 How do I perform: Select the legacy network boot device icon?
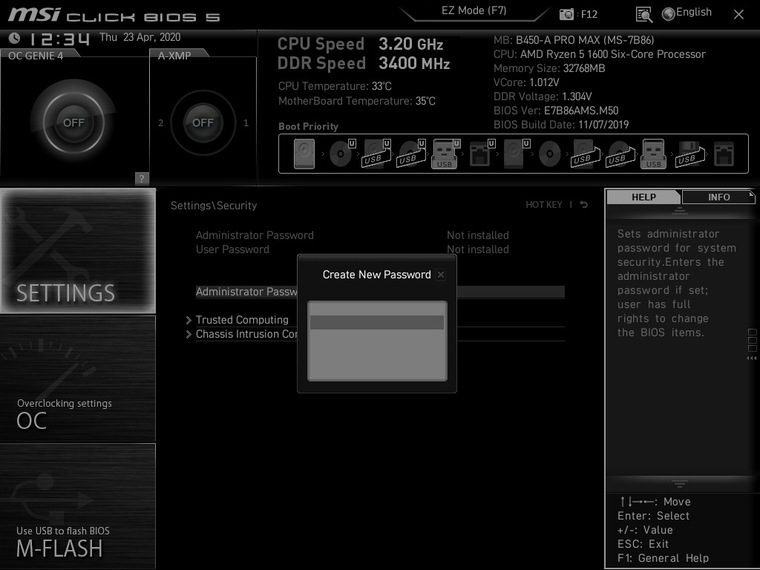[724, 155]
